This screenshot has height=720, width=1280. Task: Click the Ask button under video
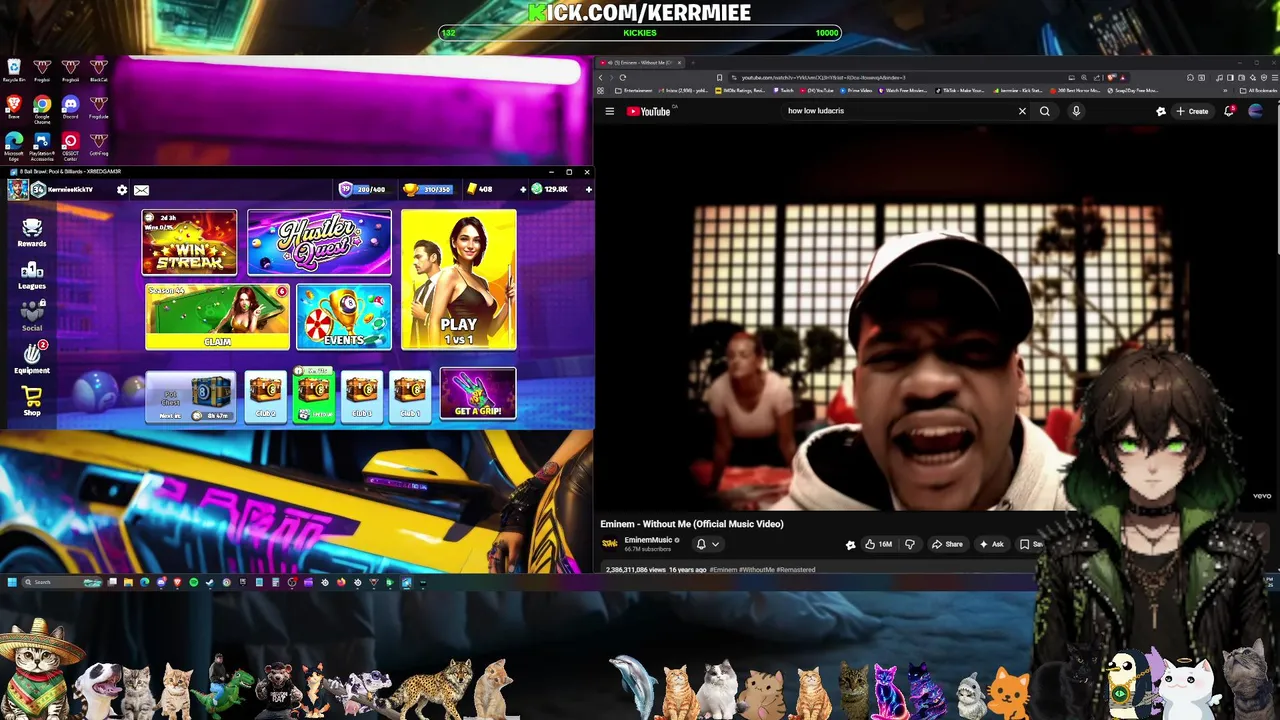tap(992, 544)
